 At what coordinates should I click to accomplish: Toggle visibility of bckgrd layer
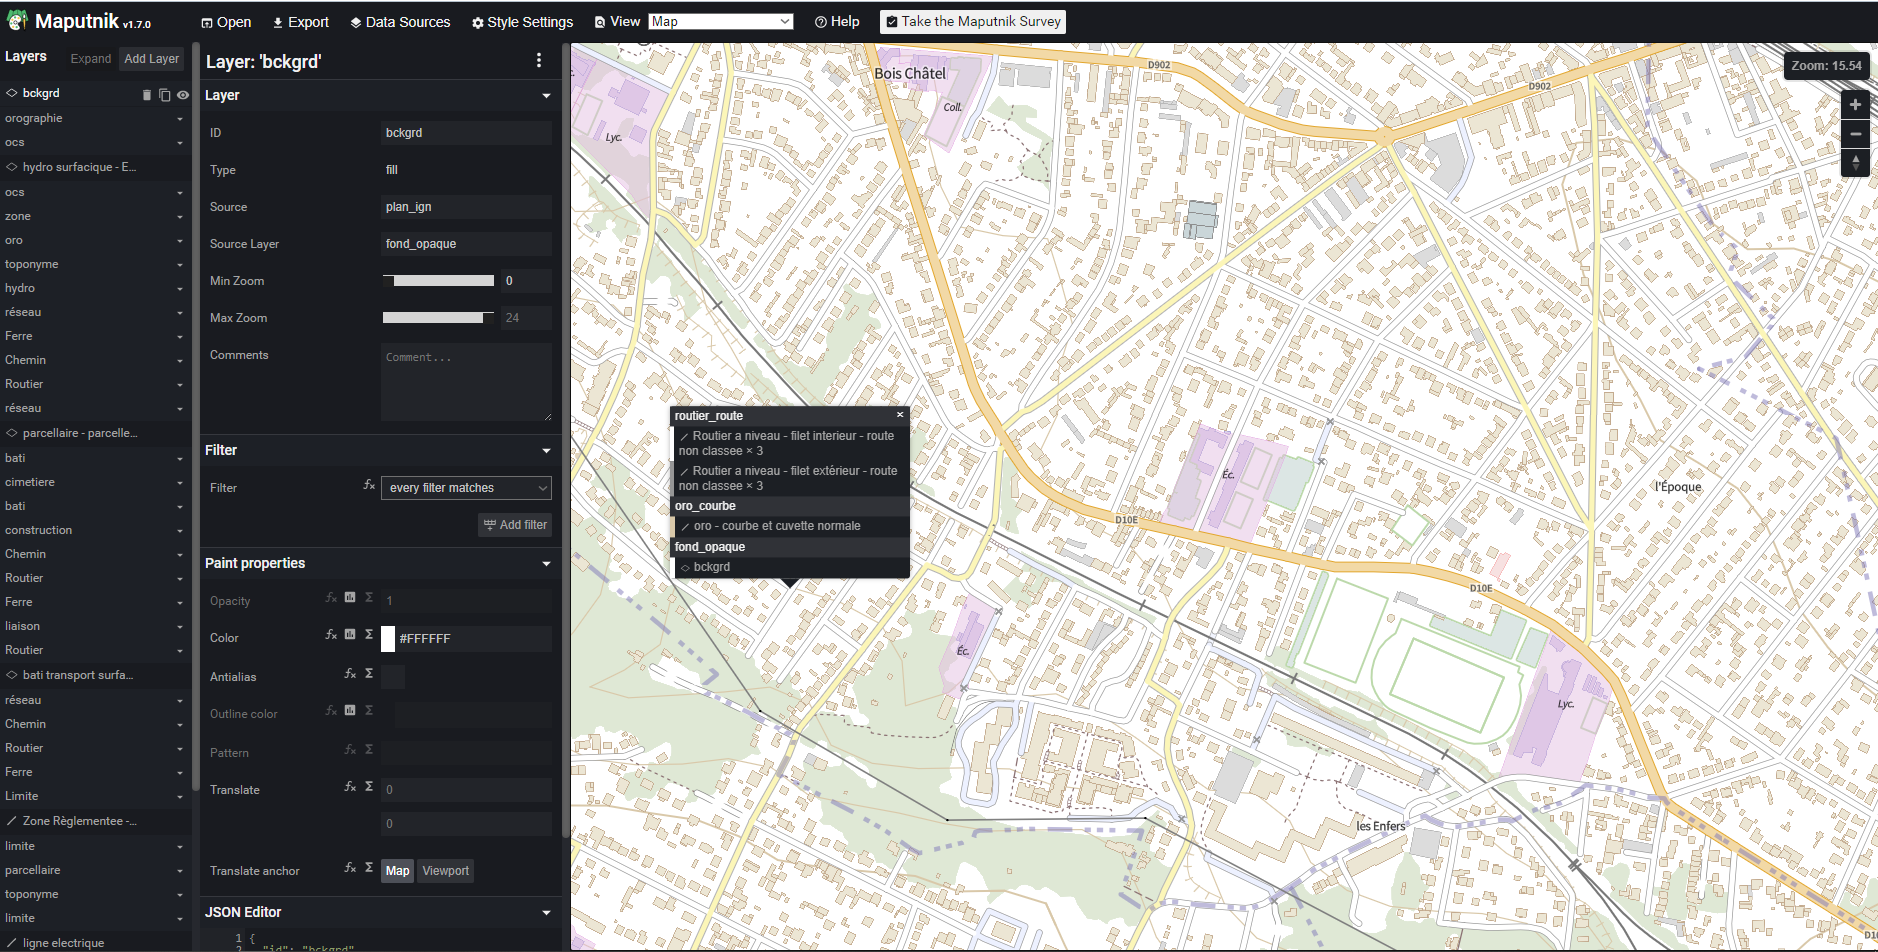tap(183, 95)
